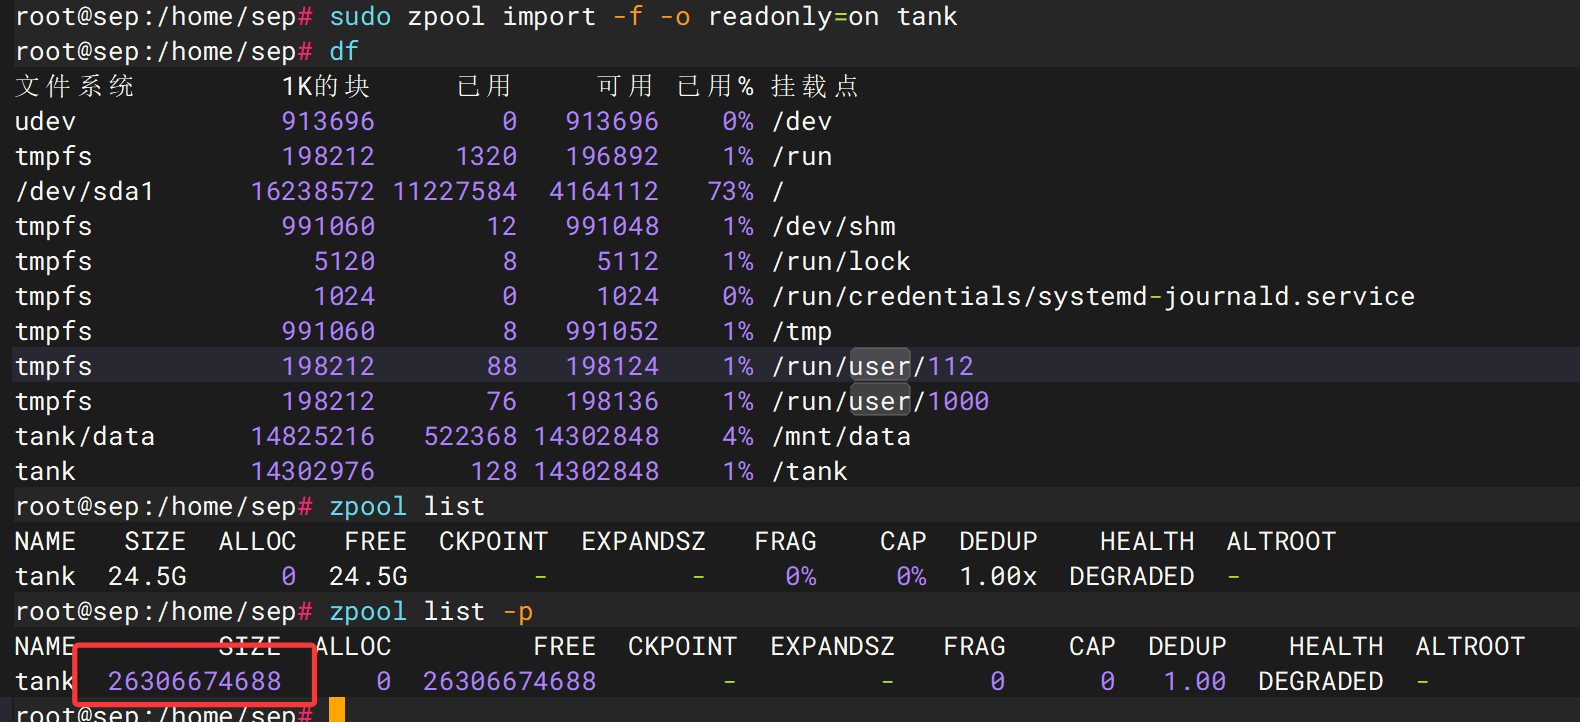Click the value 14825216 in the tank/data row

click(313, 437)
